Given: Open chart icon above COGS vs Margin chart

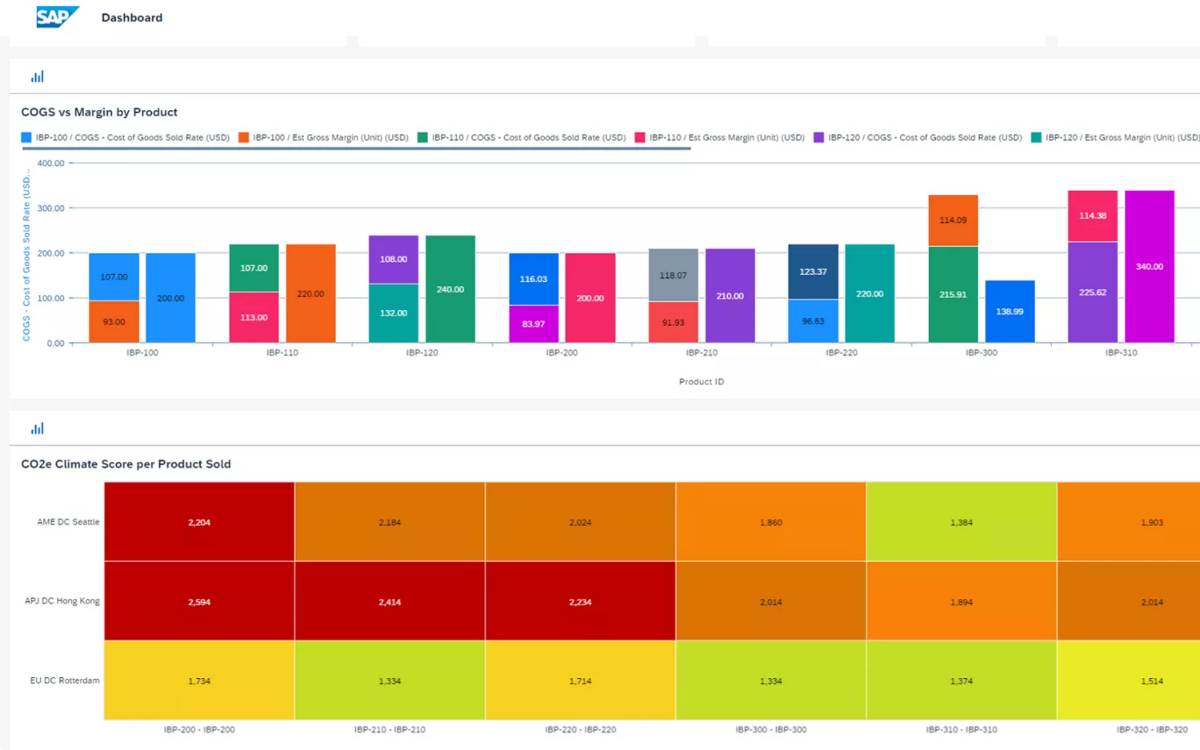Looking at the screenshot, I should click(x=37, y=76).
